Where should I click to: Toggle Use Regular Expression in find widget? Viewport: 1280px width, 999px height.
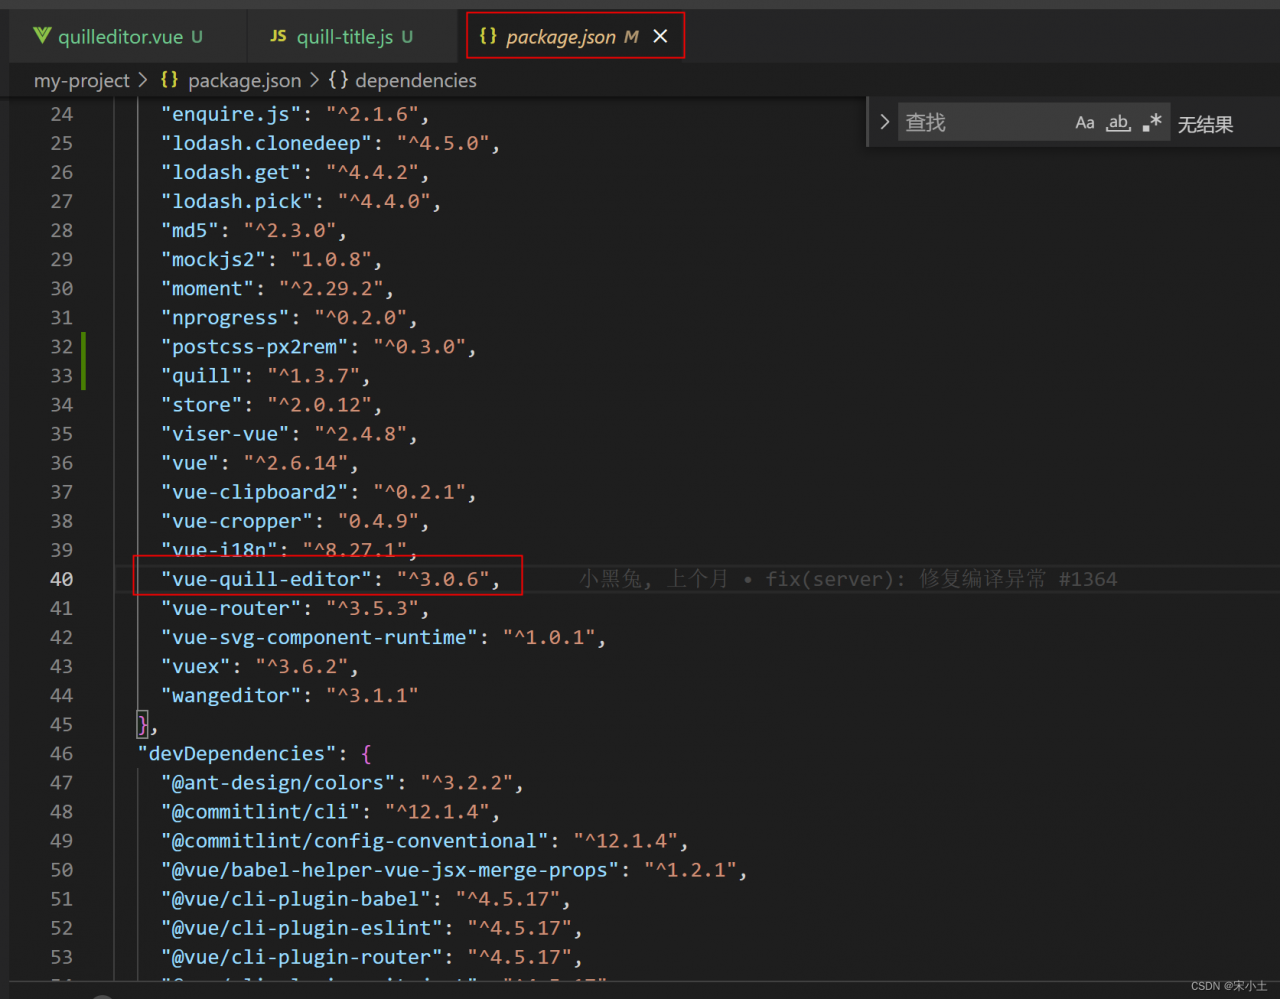(1152, 123)
